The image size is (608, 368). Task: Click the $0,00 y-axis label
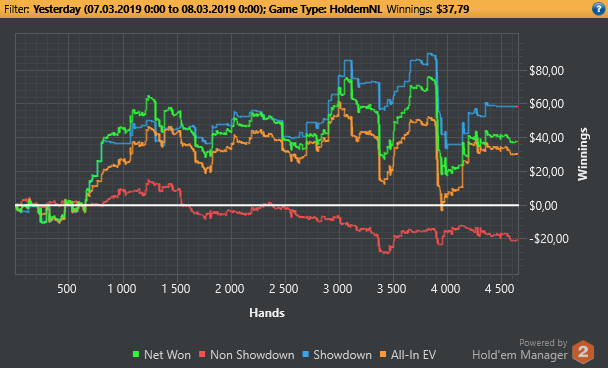pyautogui.click(x=543, y=206)
